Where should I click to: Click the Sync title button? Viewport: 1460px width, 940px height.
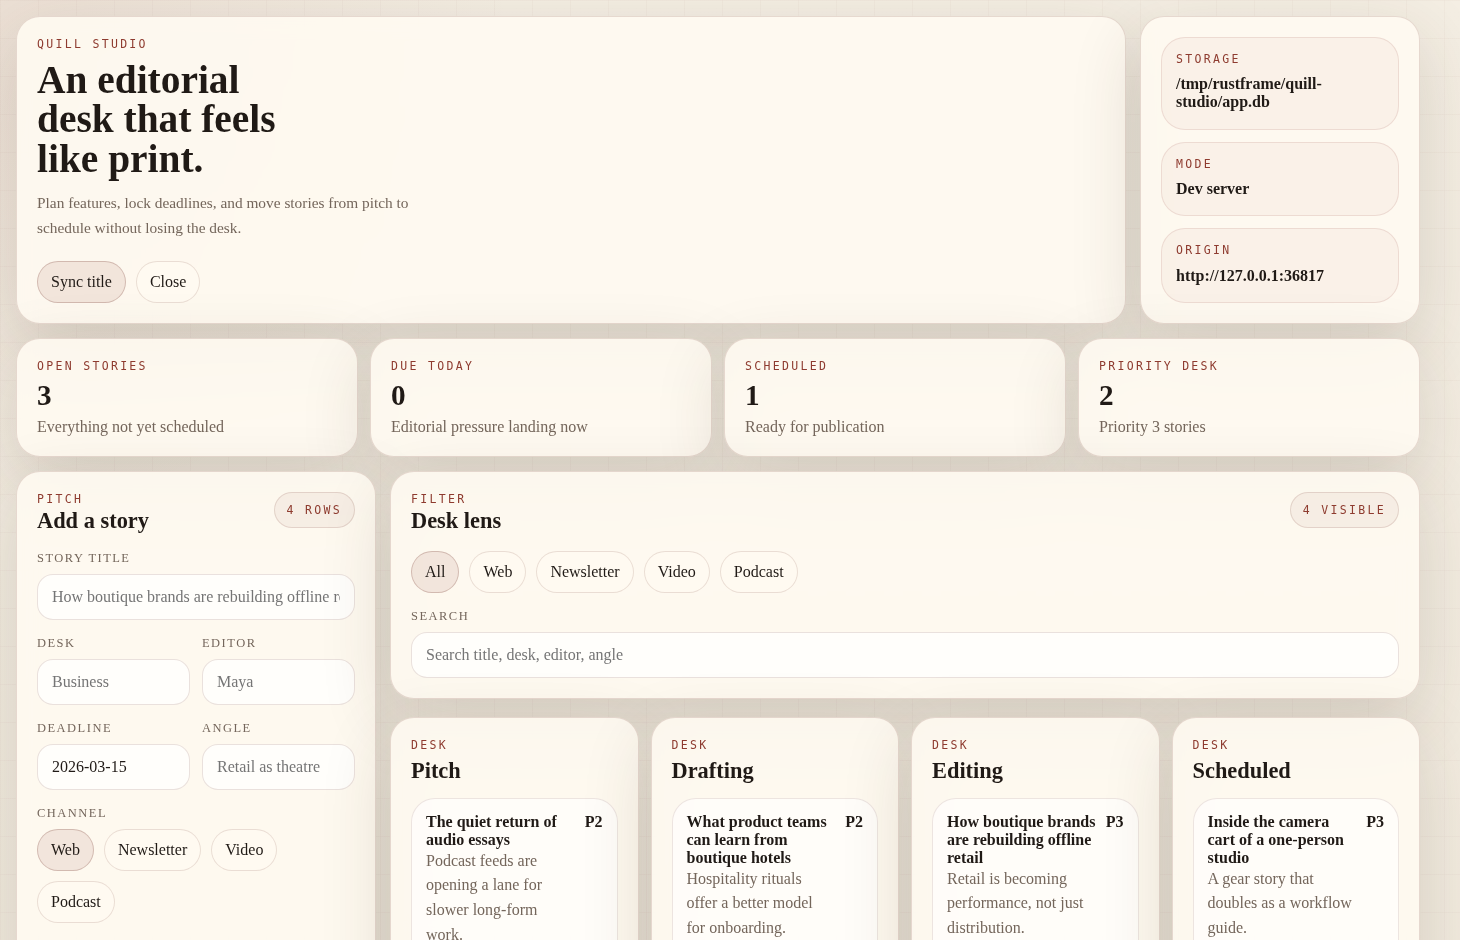[81, 281]
